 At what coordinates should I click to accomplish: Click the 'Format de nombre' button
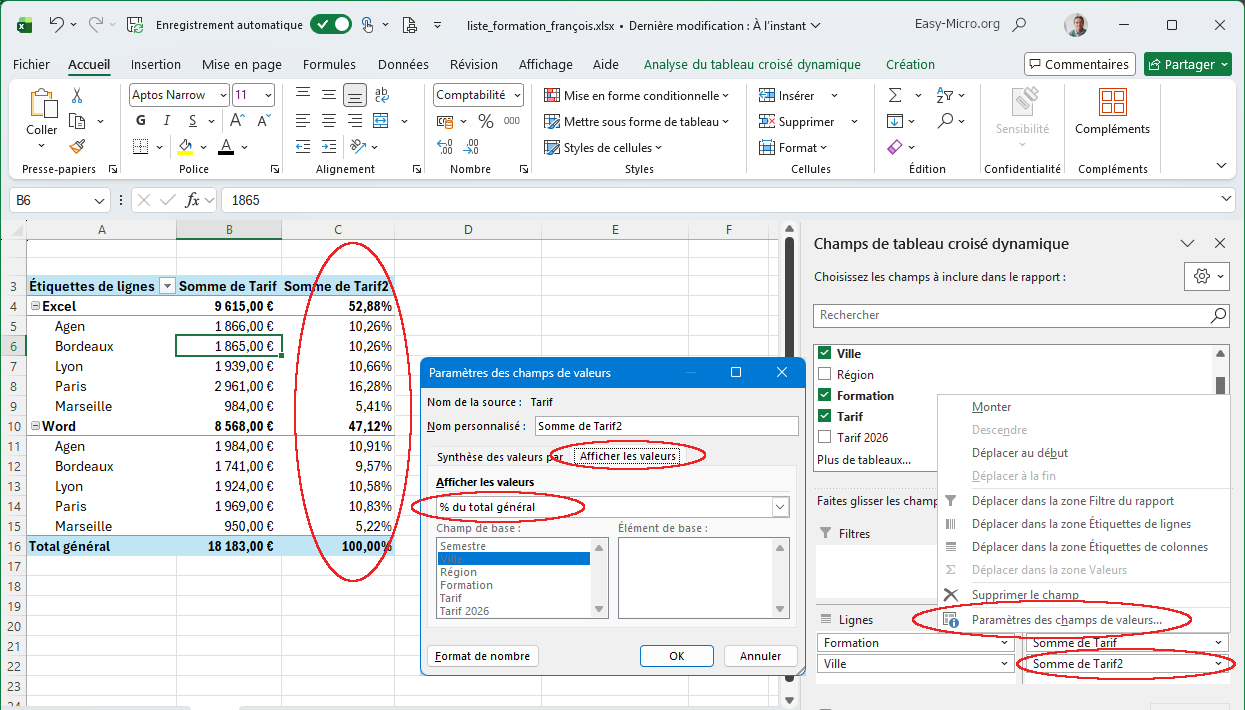483,656
